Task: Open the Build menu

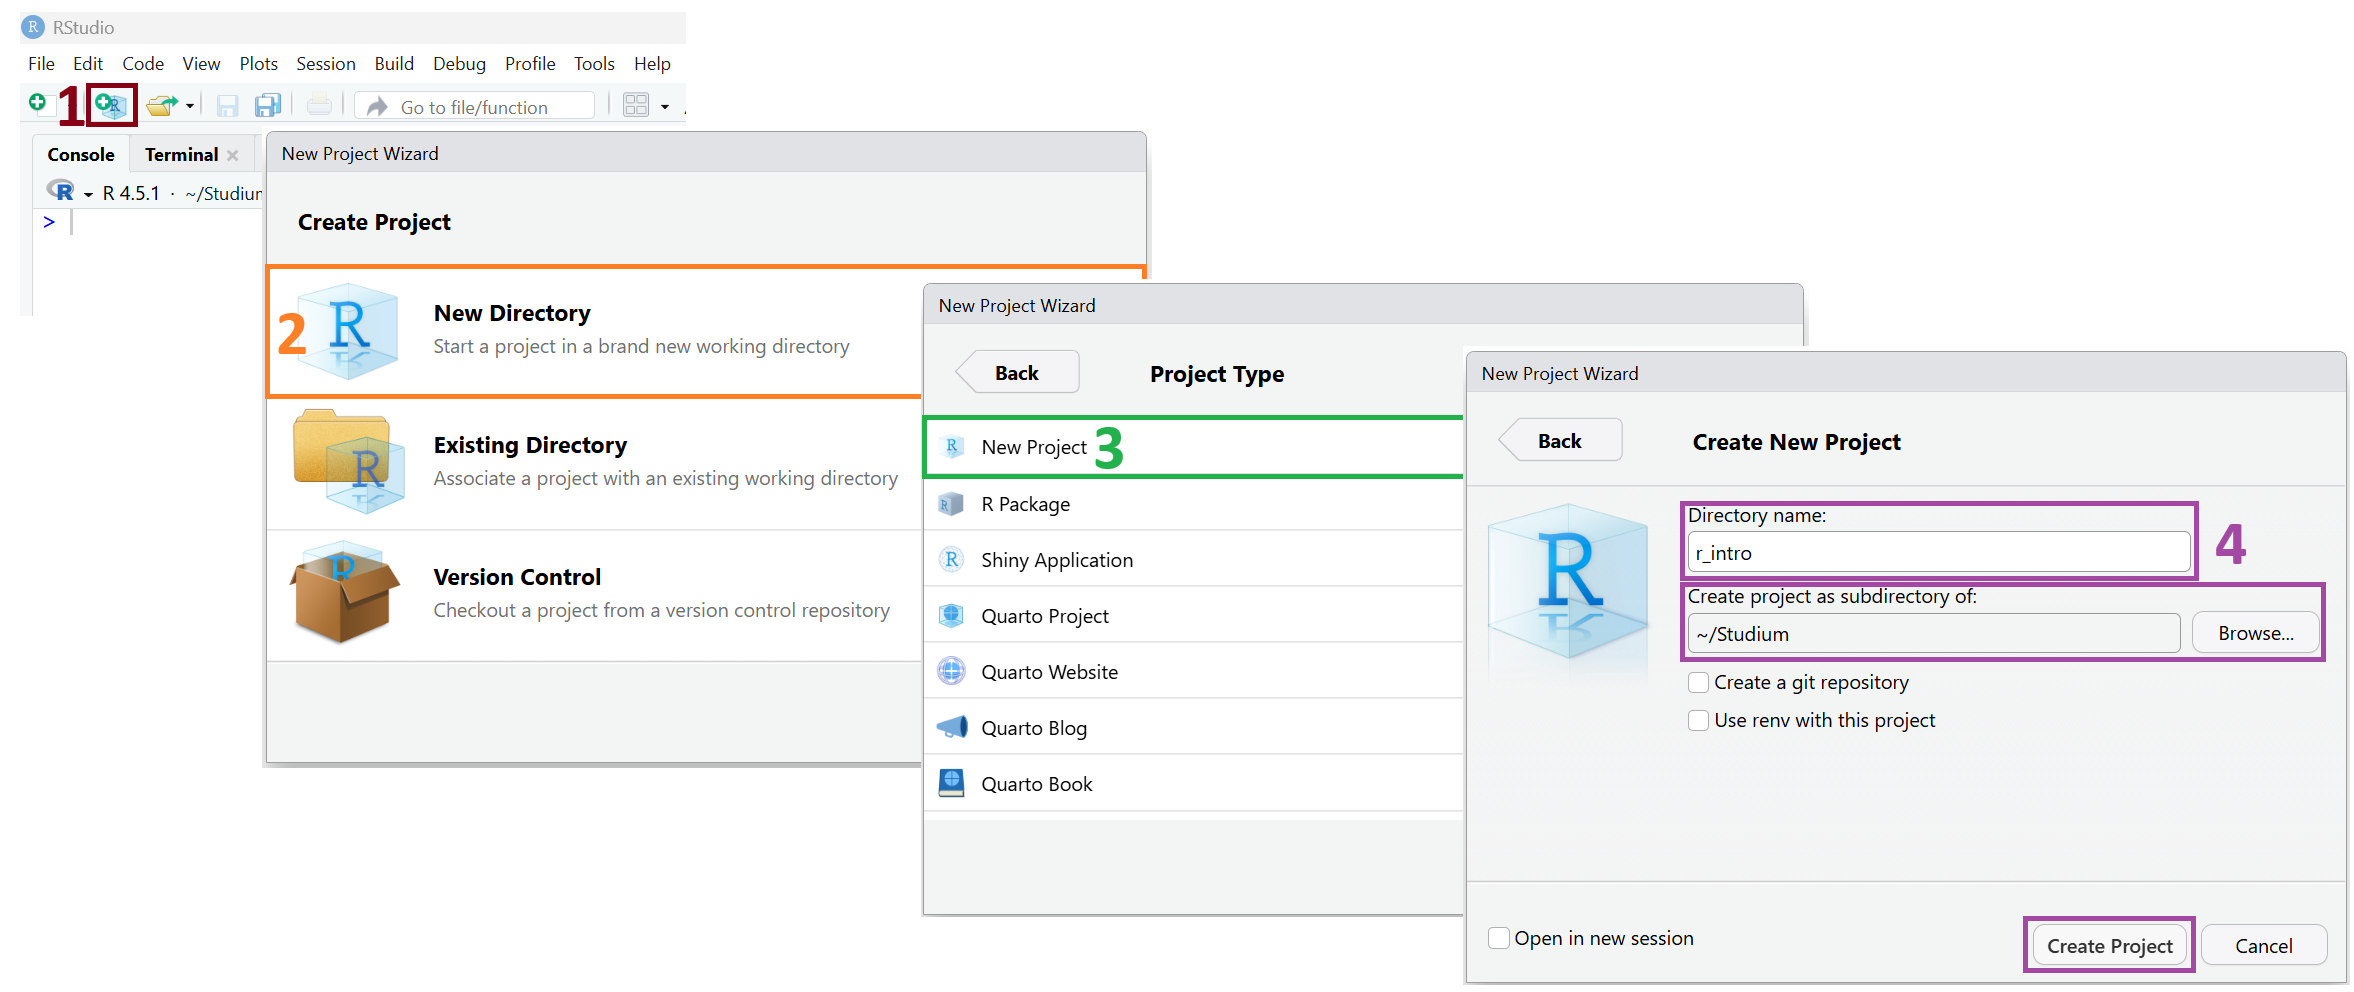Action: pos(394,64)
